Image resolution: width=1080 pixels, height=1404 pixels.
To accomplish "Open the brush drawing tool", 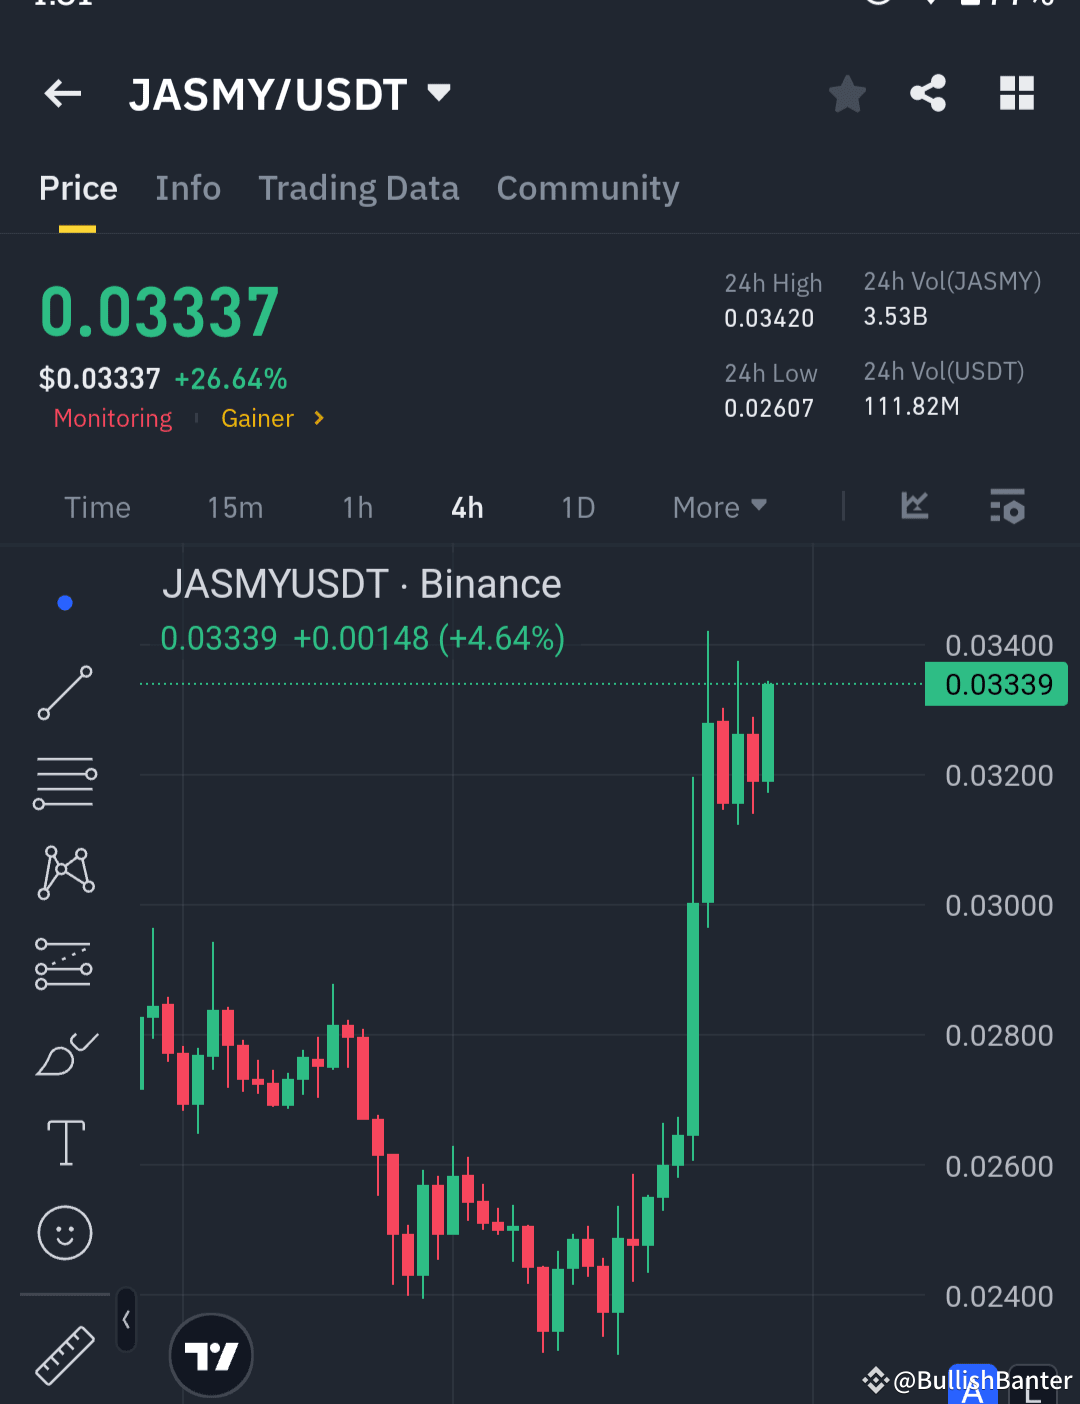I will (x=64, y=1053).
